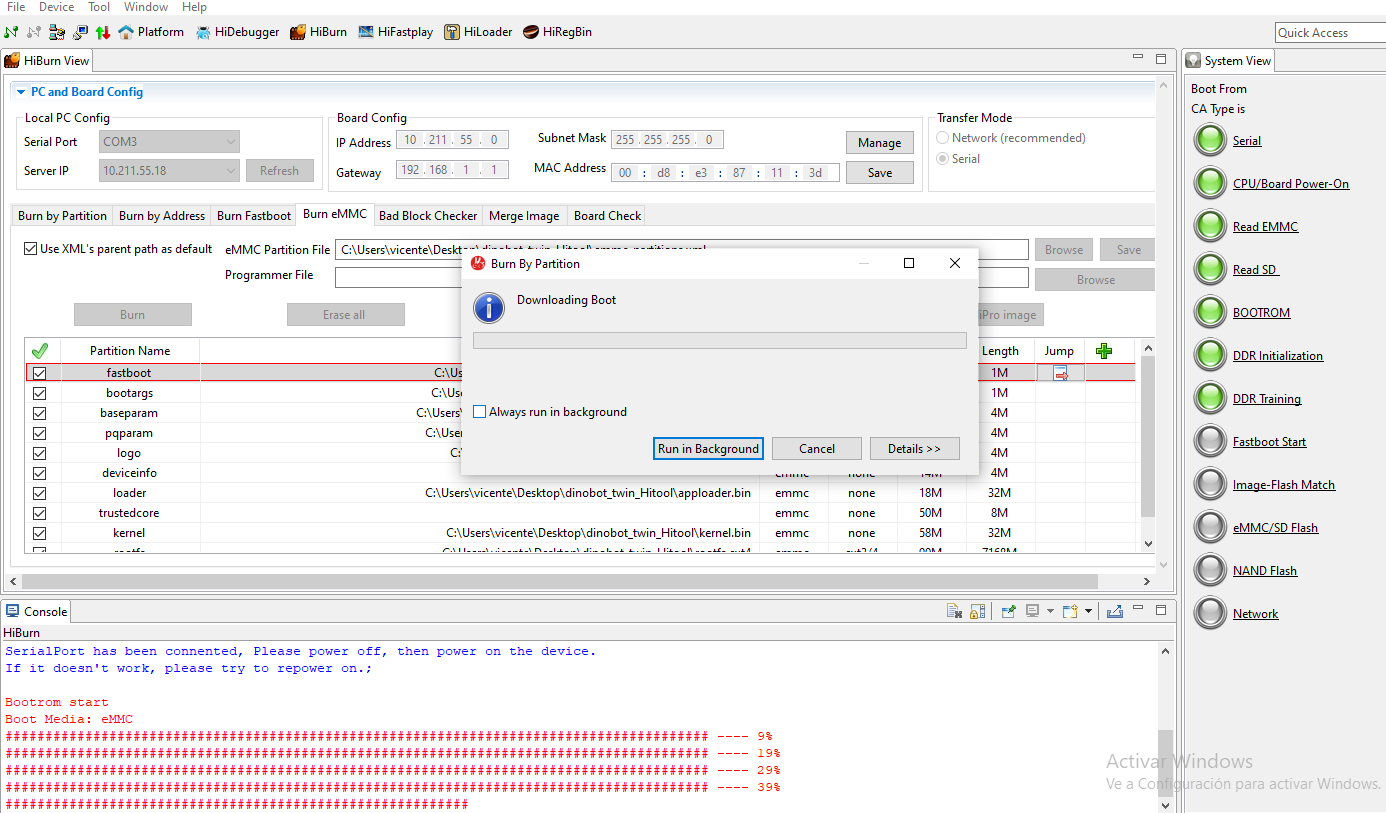Uncheck the bootargs partition checkbox
1386x813 pixels.
pos(40,393)
